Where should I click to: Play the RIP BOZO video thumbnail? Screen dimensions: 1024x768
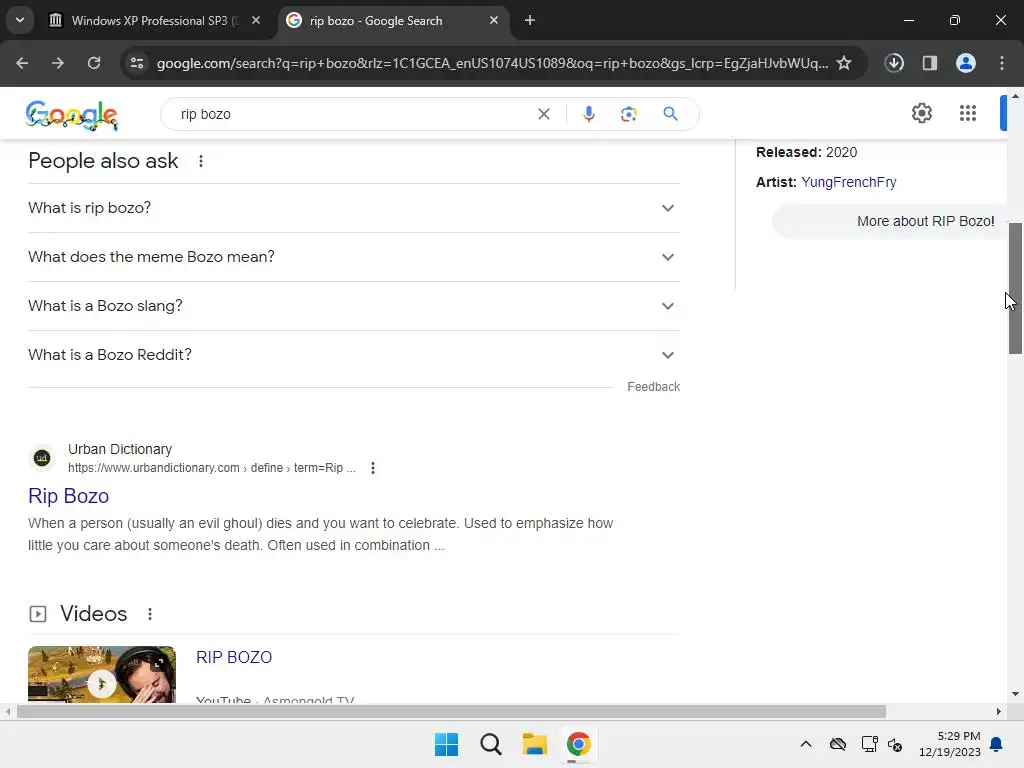tap(102, 675)
